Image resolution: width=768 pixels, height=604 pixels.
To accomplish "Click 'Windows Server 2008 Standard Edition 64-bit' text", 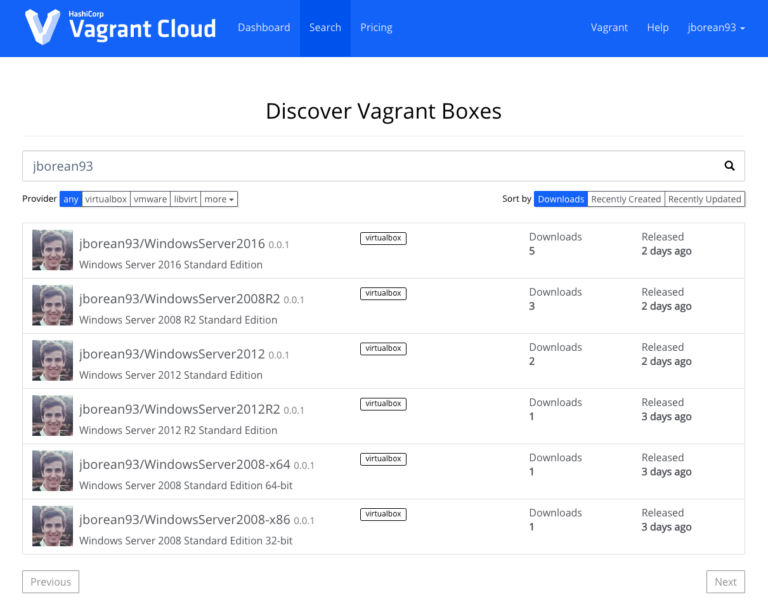I will click(186, 485).
